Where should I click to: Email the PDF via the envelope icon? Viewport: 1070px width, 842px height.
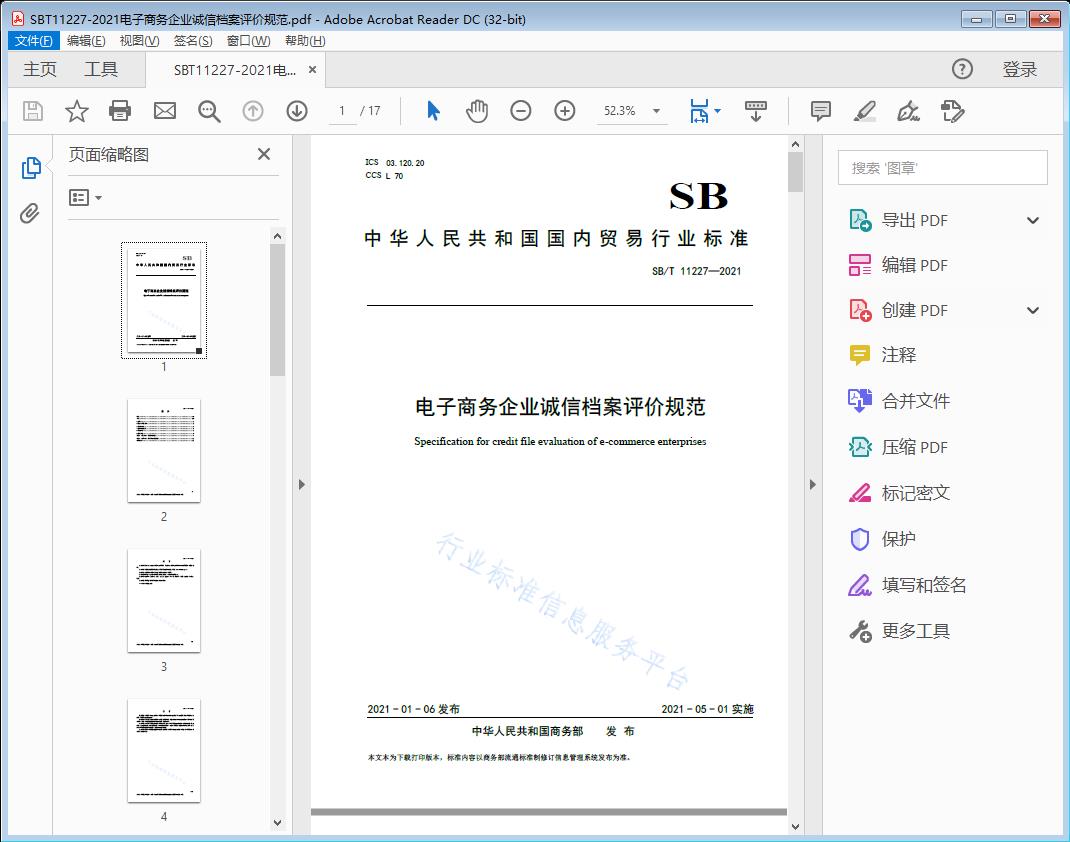click(x=164, y=111)
